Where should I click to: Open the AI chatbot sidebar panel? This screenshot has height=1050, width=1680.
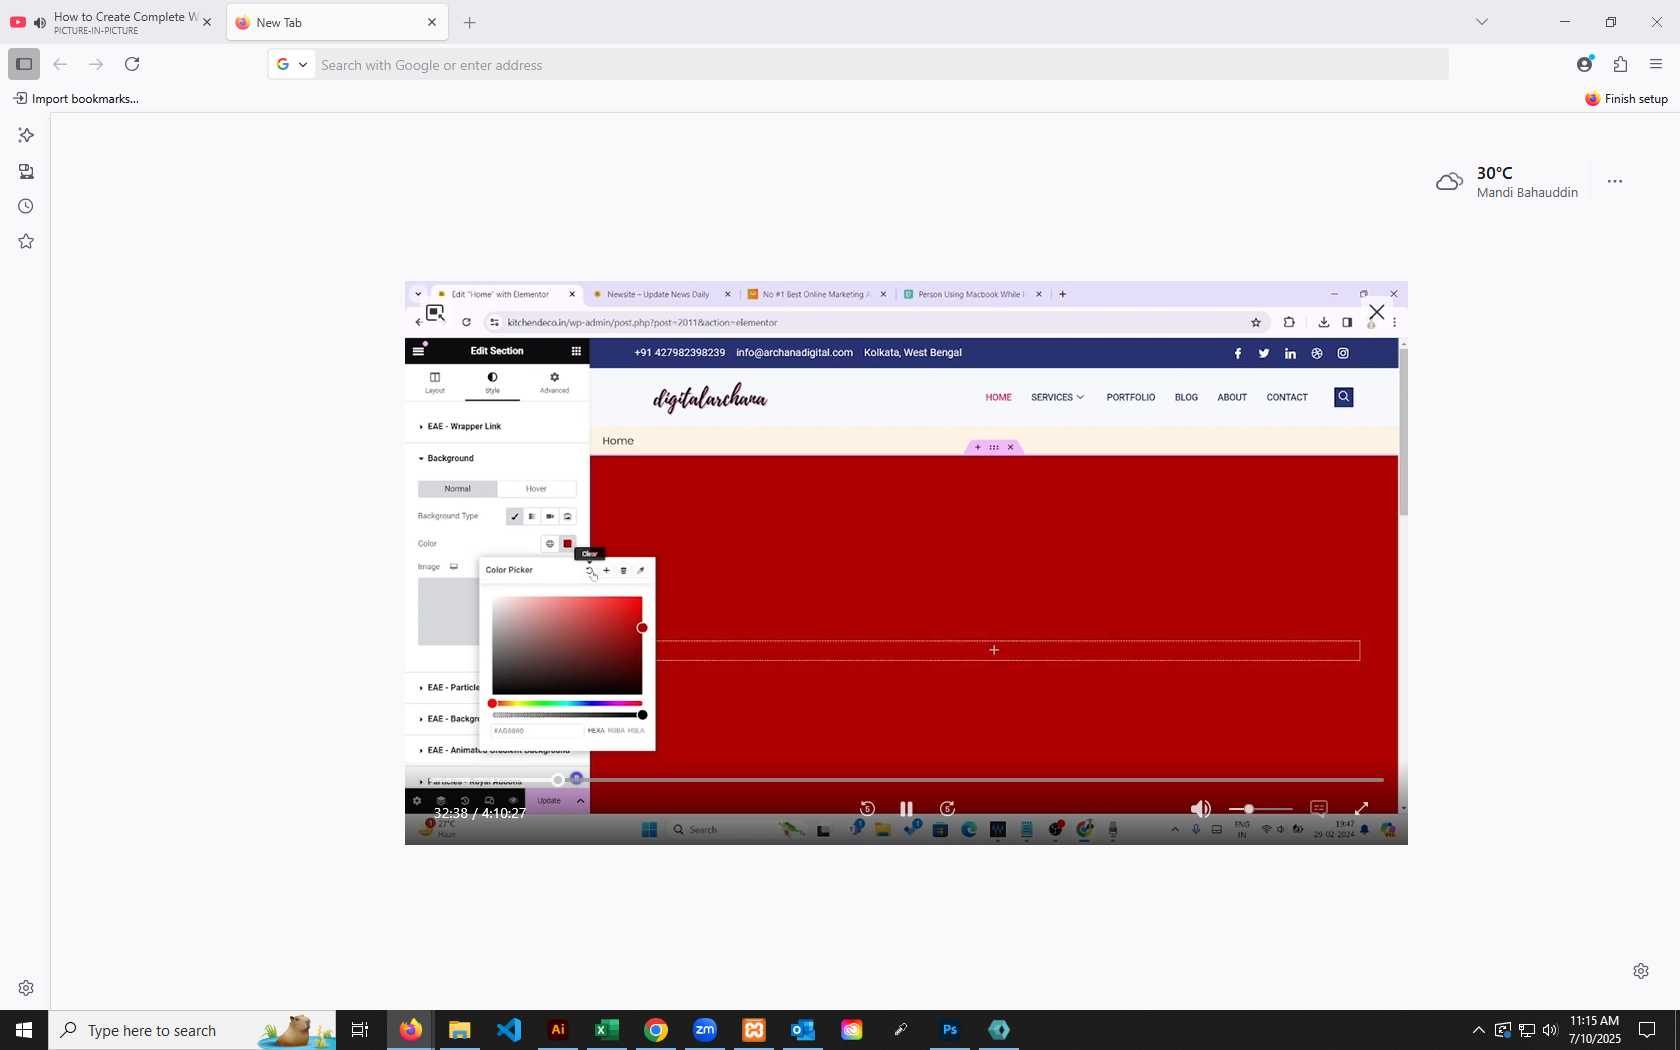(x=26, y=135)
